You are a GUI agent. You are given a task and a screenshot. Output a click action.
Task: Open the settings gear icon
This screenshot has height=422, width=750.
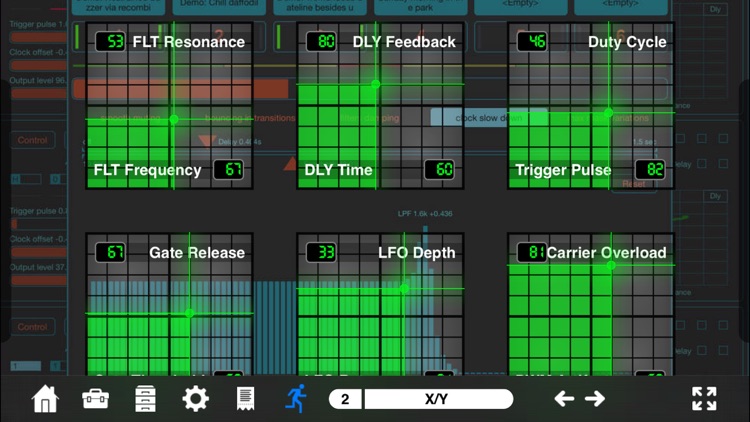coord(196,399)
